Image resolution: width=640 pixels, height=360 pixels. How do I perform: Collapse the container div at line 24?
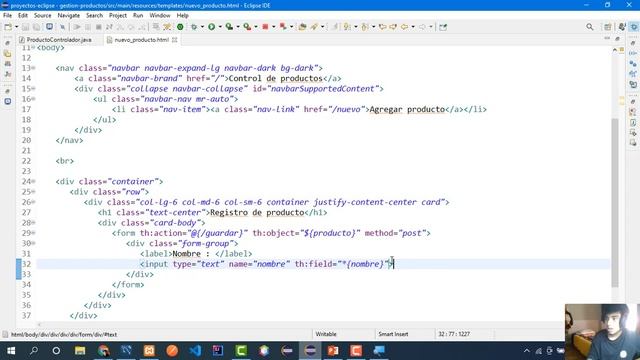[x=33, y=182]
